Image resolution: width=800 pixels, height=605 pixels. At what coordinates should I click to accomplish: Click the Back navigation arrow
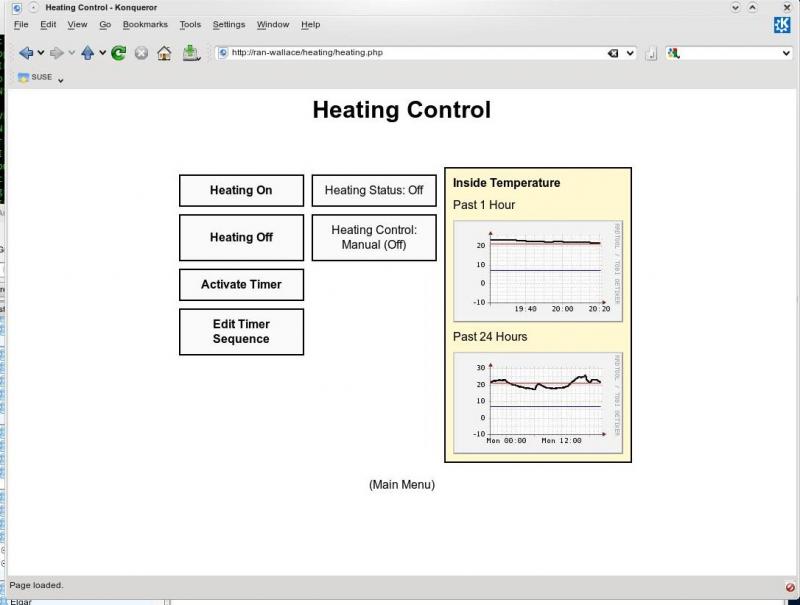(x=25, y=53)
